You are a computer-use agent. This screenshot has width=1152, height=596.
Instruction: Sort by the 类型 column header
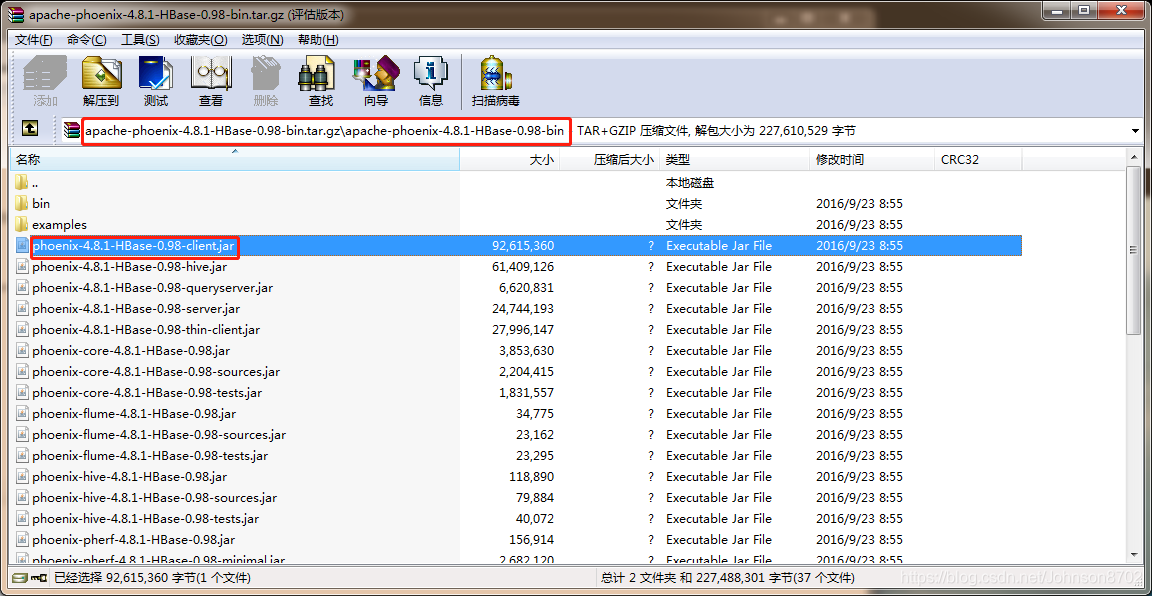coord(735,159)
